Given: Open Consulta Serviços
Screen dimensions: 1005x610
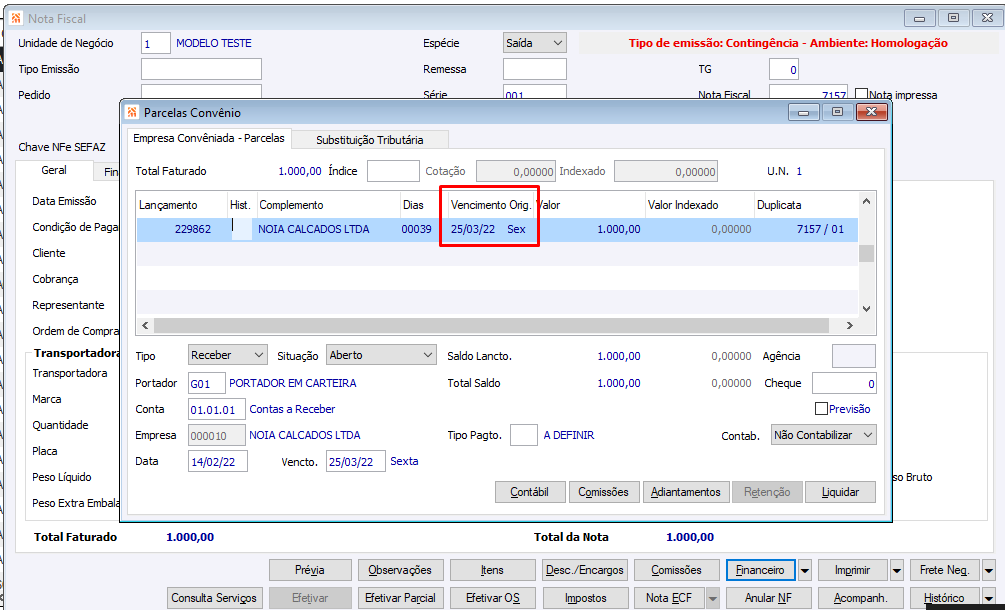Looking at the screenshot, I should click(214, 598).
